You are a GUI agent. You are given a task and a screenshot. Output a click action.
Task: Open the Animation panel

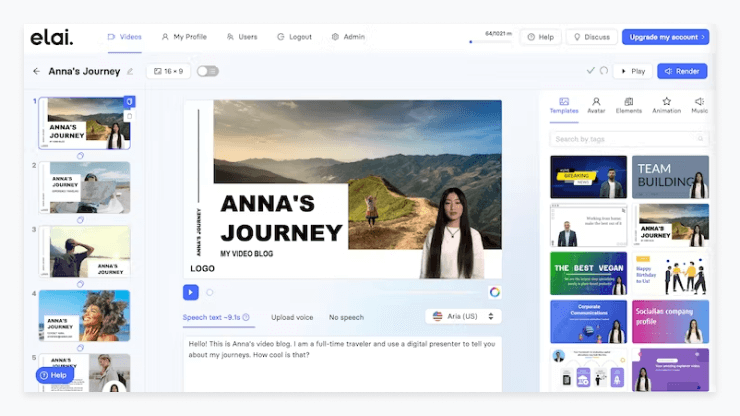(x=666, y=105)
